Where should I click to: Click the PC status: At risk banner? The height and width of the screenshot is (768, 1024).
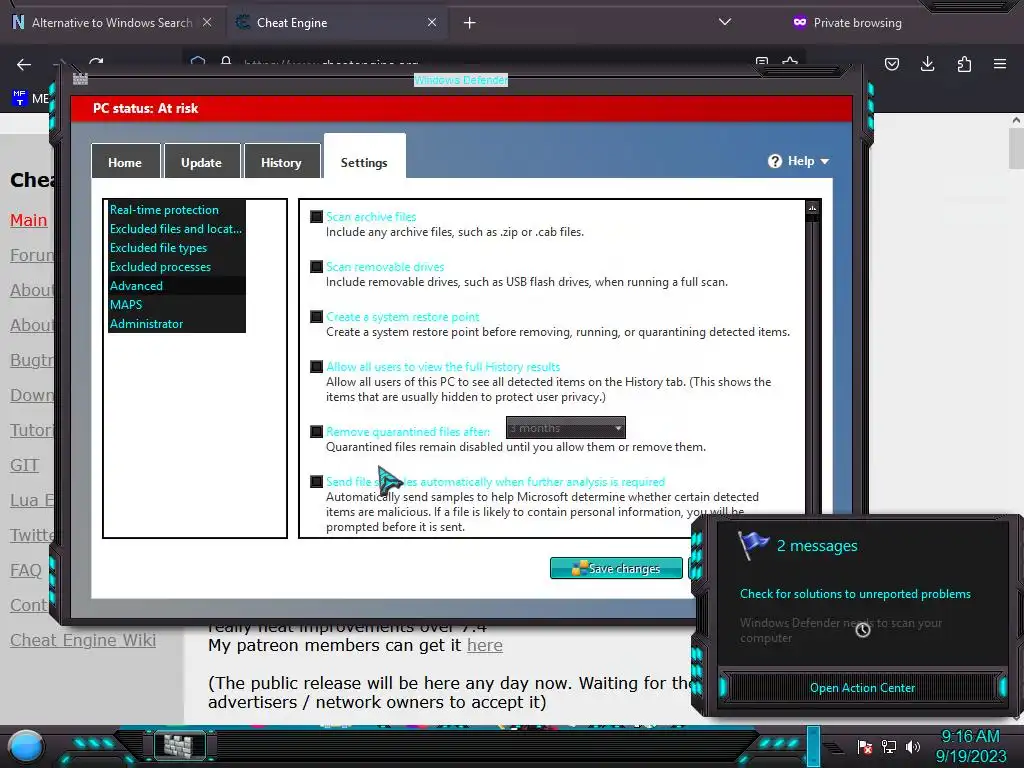[461, 108]
